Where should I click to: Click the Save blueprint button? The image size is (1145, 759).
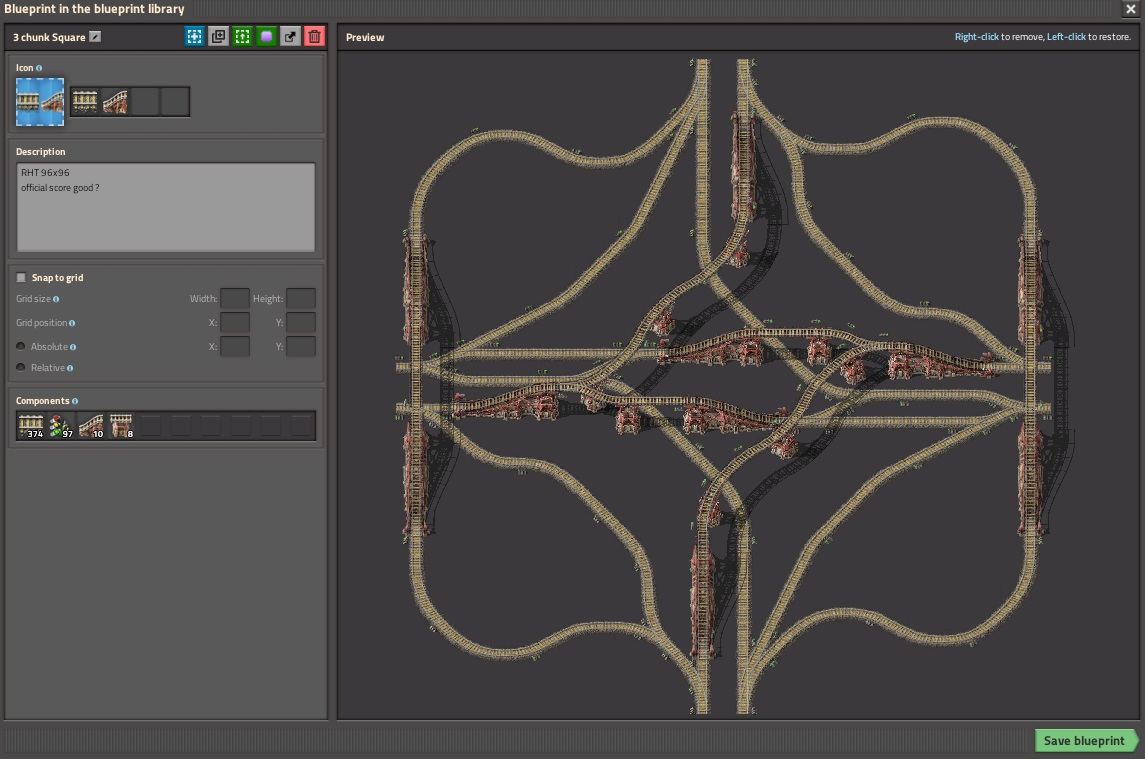pyautogui.click(x=1085, y=741)
